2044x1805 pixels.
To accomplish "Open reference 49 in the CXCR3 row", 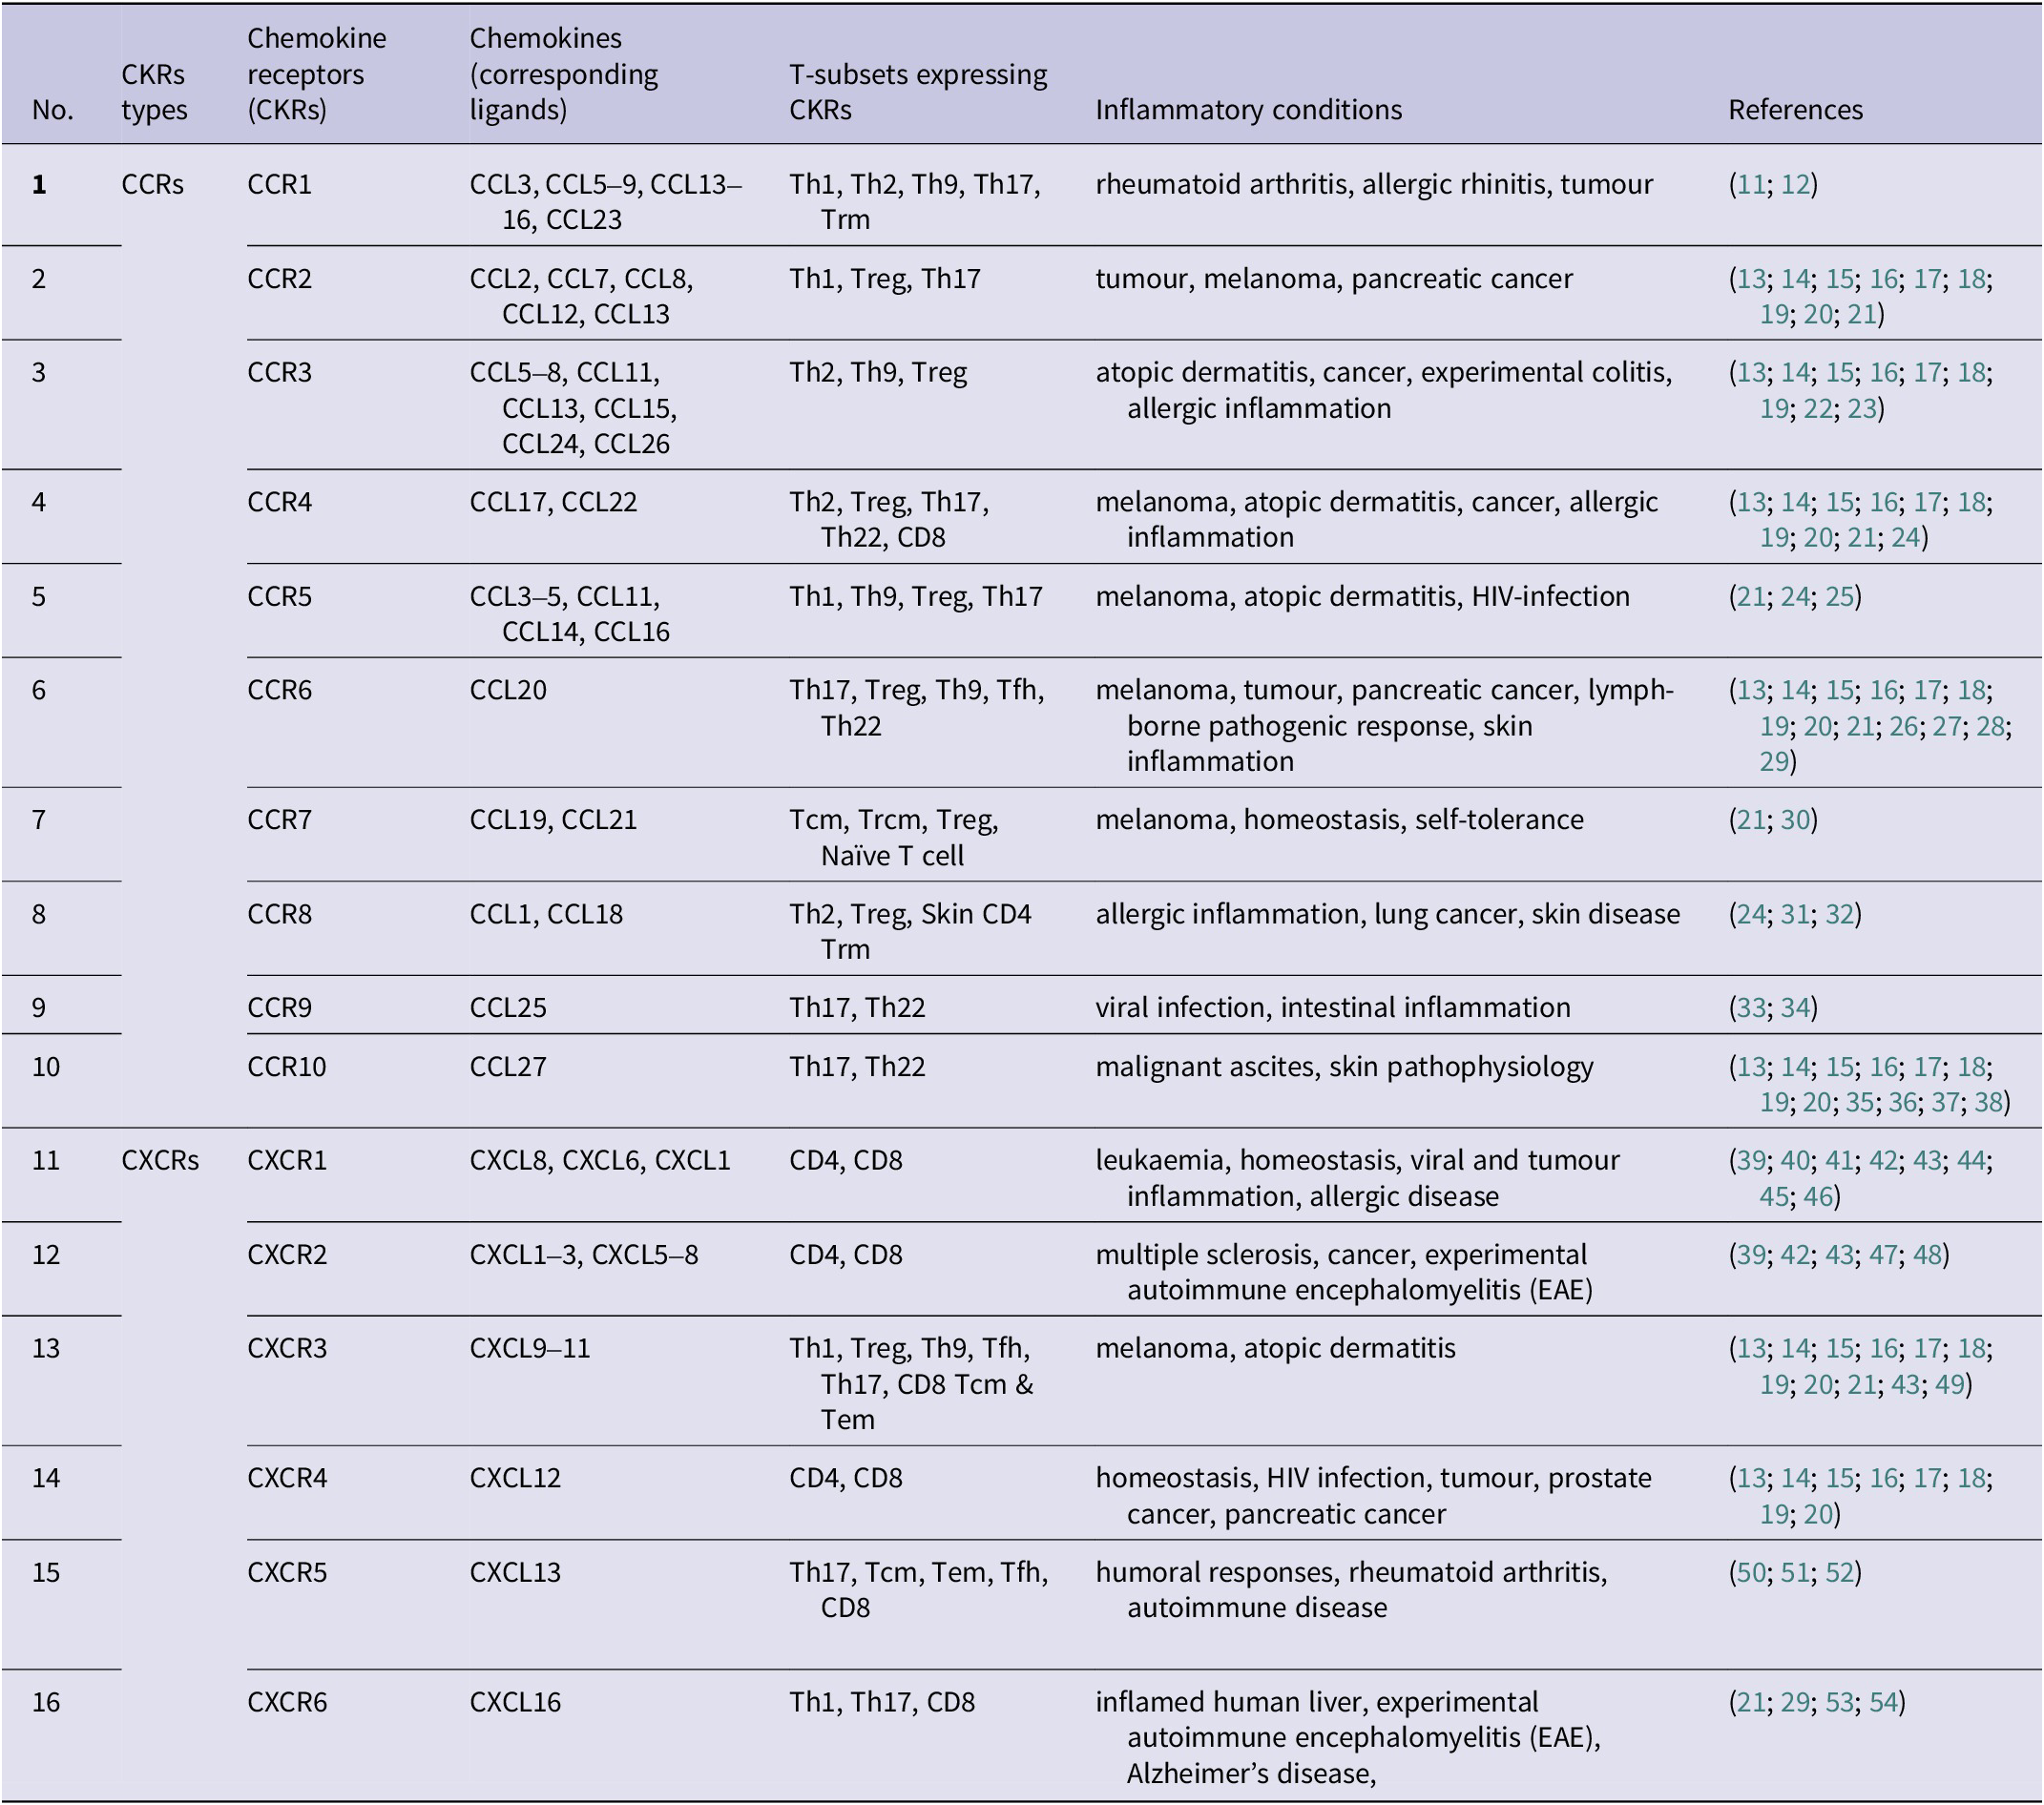I will point(1950,1384).
